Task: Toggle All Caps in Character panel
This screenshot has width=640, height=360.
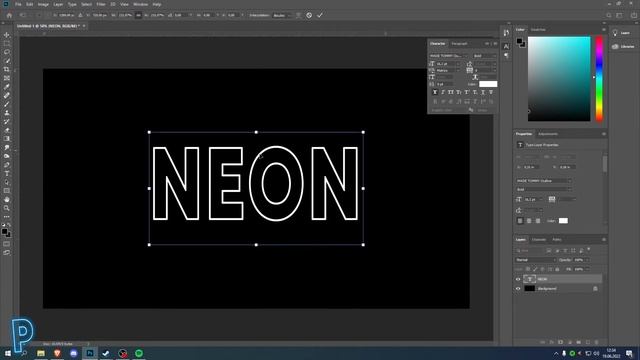Action: [x=451, y=92]
